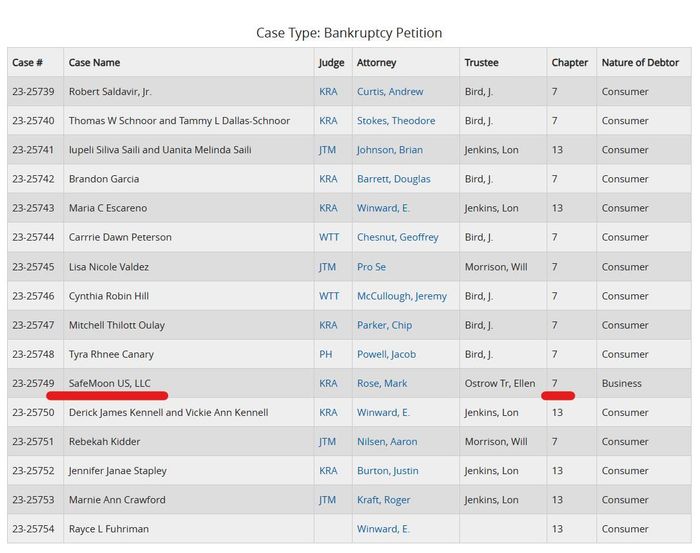
Task: Select case number 23-25739
Action: tap(33, 91)
